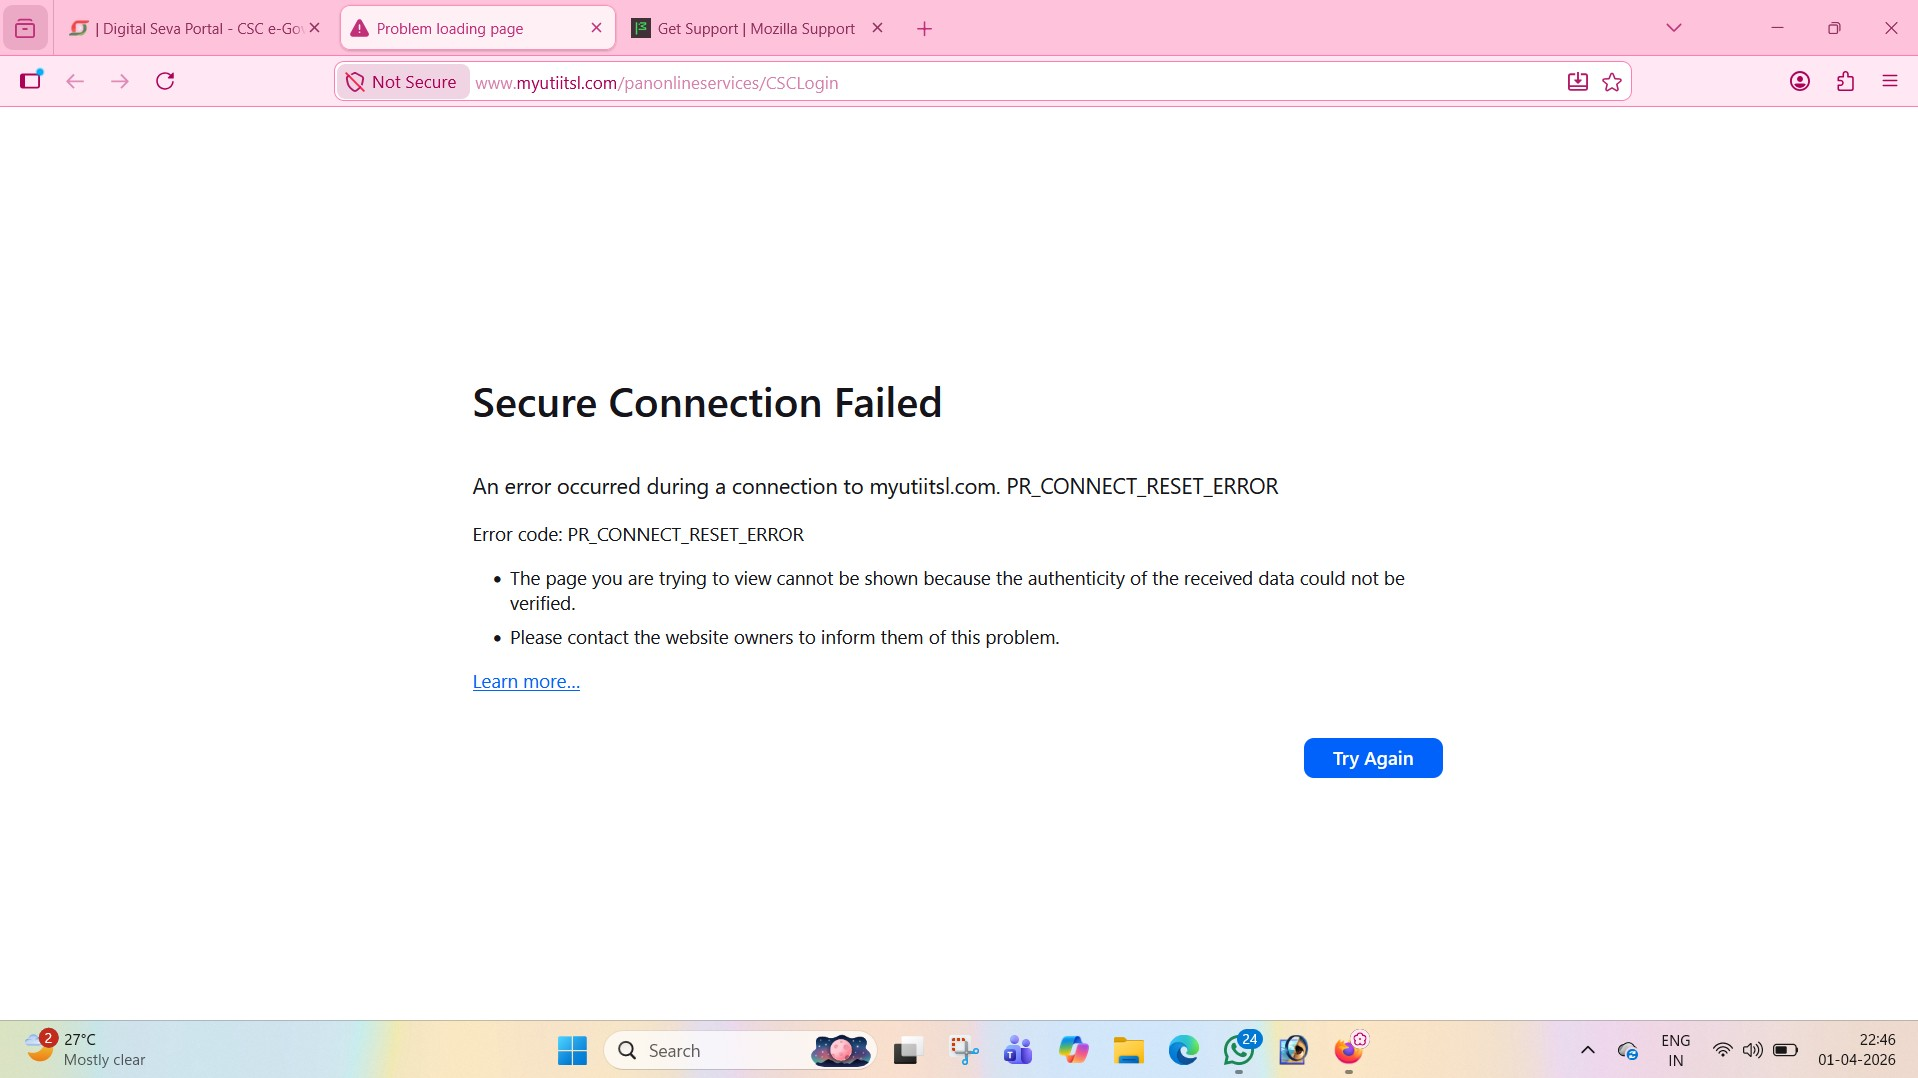Click the URL address field
This screenshot has height=1078, width=1918.
tap(1000, 83)
